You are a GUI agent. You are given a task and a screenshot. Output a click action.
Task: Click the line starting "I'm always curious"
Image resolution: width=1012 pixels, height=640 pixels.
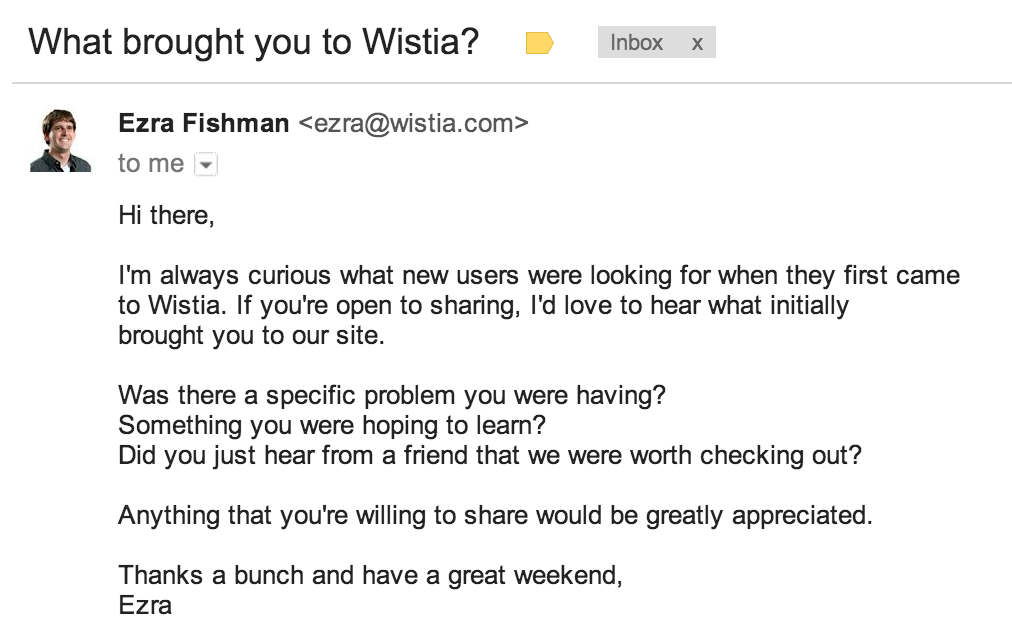click(539, 275)
